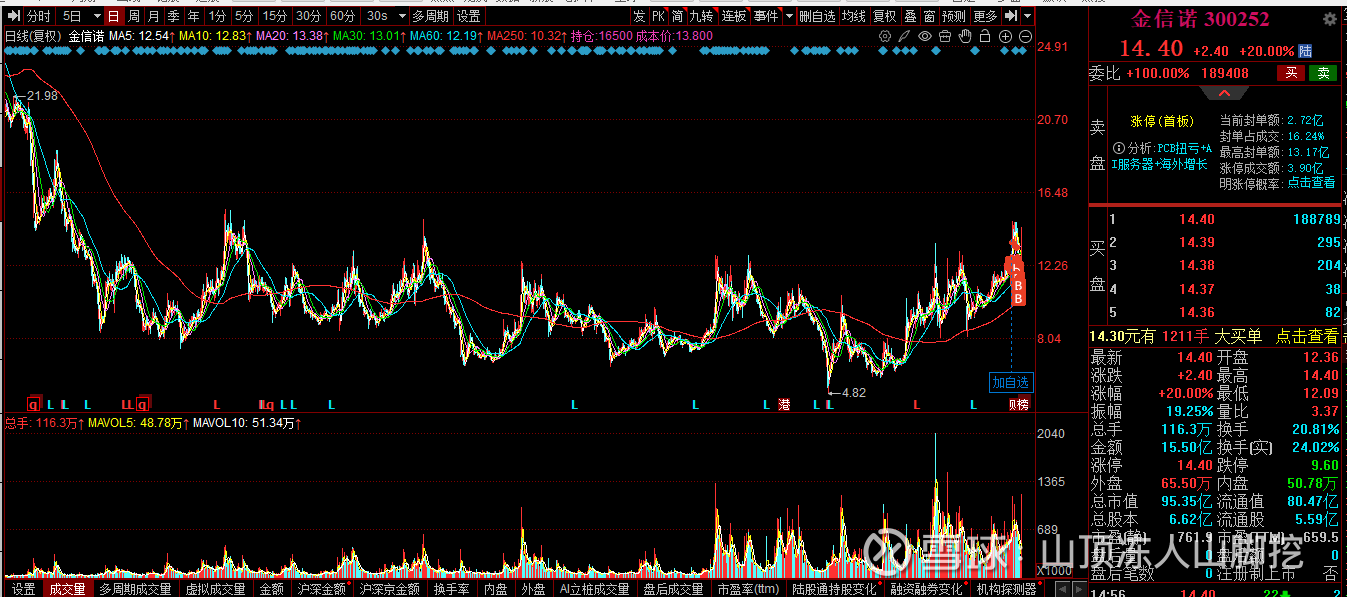Click the 涨停(首板) limit-up label
Viewport: 1347px width, 597px height.
1162,122
